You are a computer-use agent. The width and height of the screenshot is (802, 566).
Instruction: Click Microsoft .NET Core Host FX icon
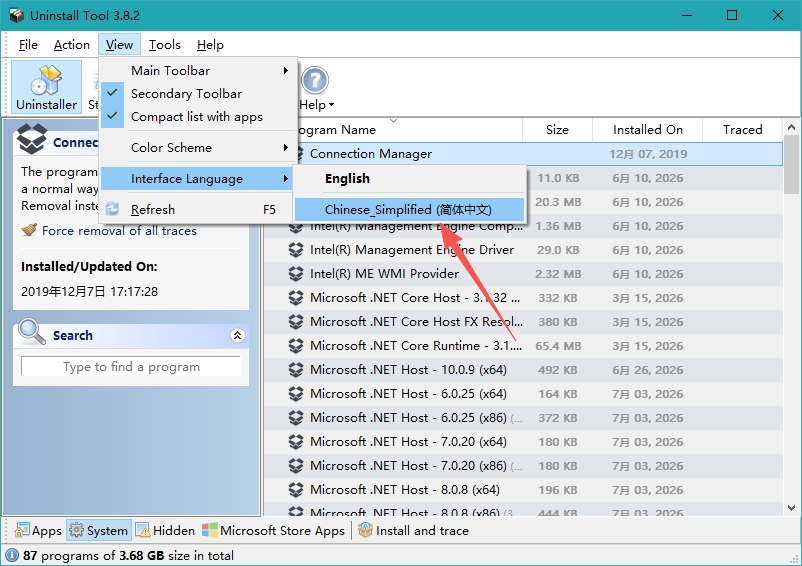(296, 322)
